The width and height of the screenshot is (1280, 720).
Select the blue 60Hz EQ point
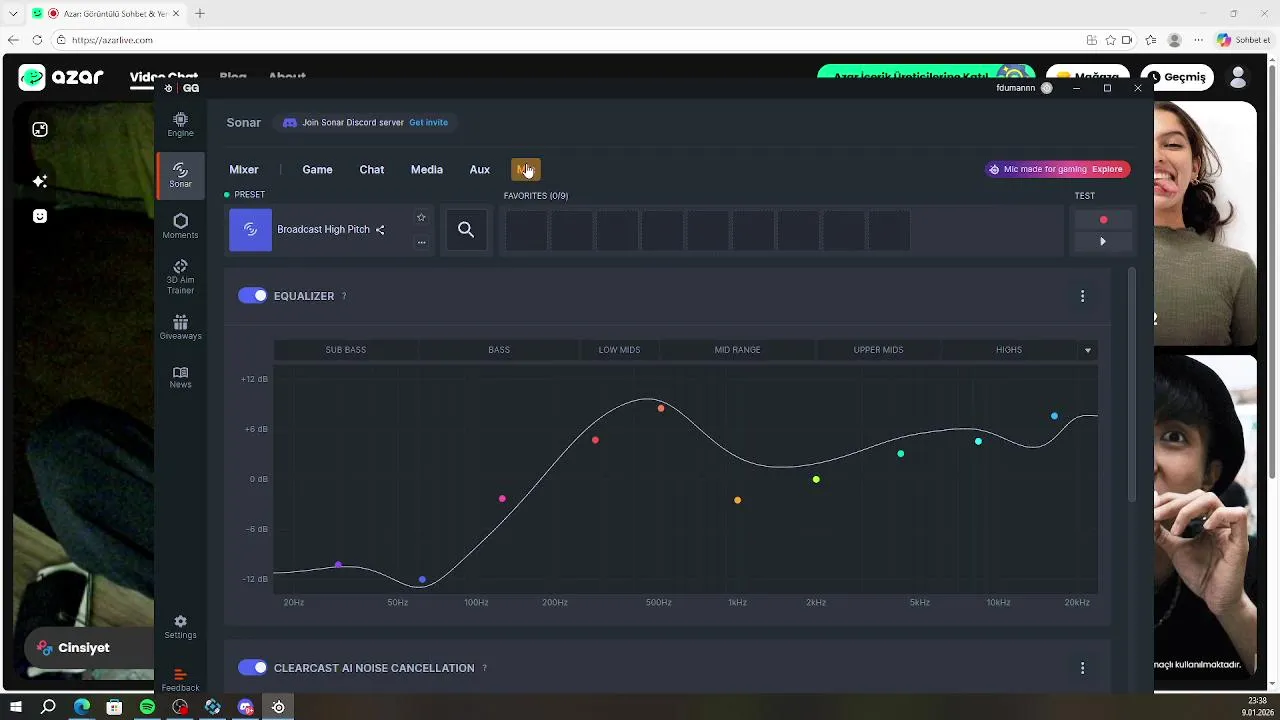(x=422, y=579)
